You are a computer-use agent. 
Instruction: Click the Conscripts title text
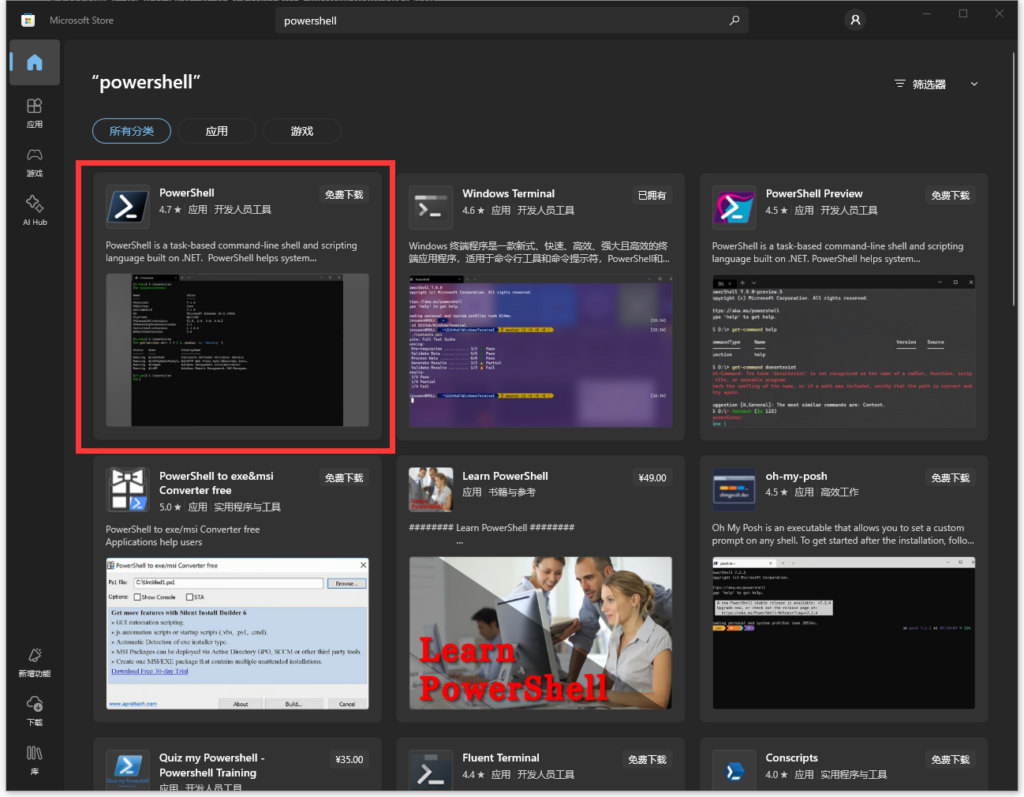(x=792, y=757)
